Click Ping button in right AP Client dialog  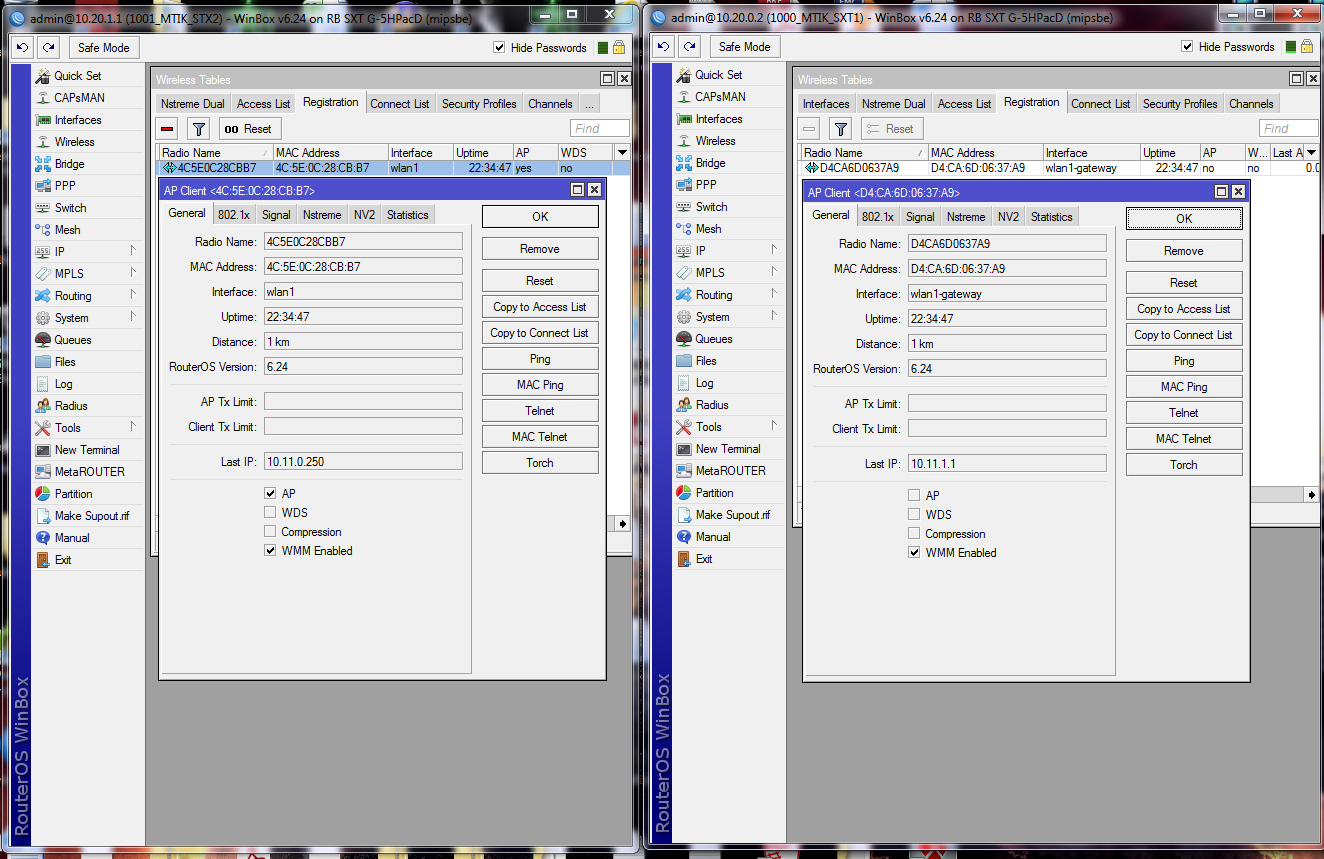point(1184,361)
